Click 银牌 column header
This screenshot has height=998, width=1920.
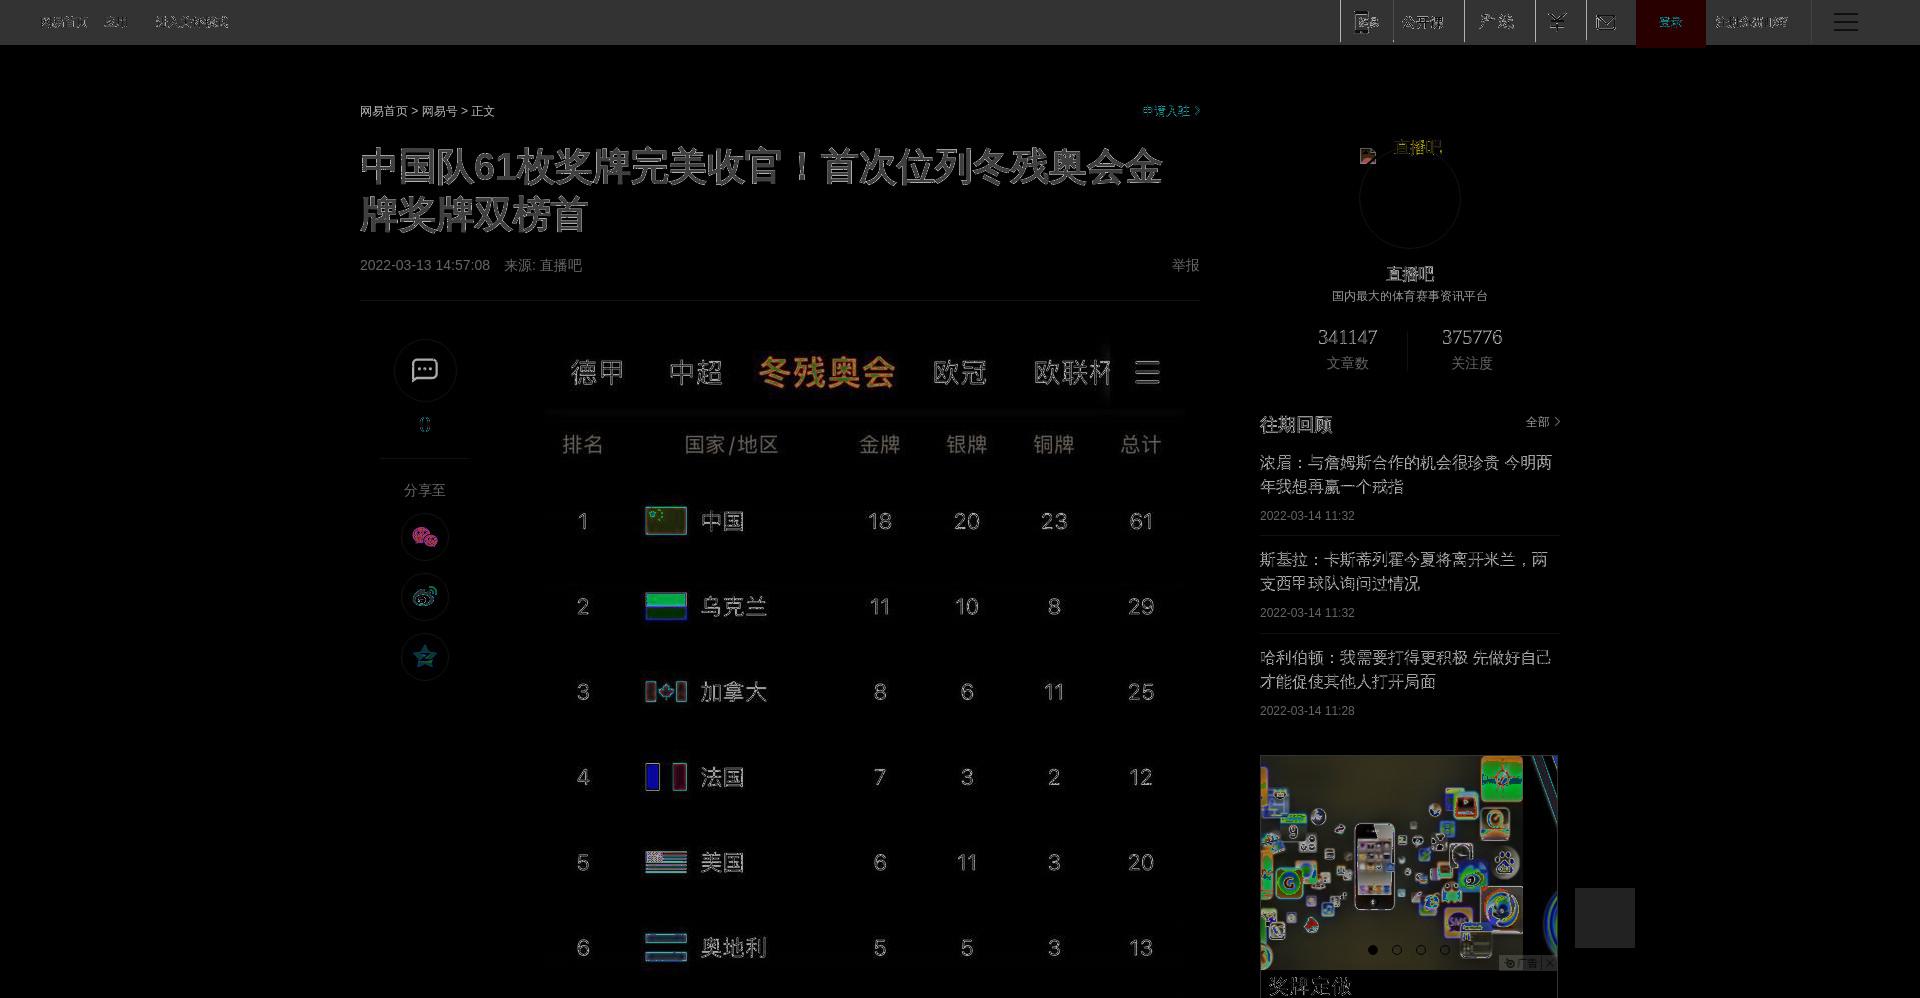[967, 445]
